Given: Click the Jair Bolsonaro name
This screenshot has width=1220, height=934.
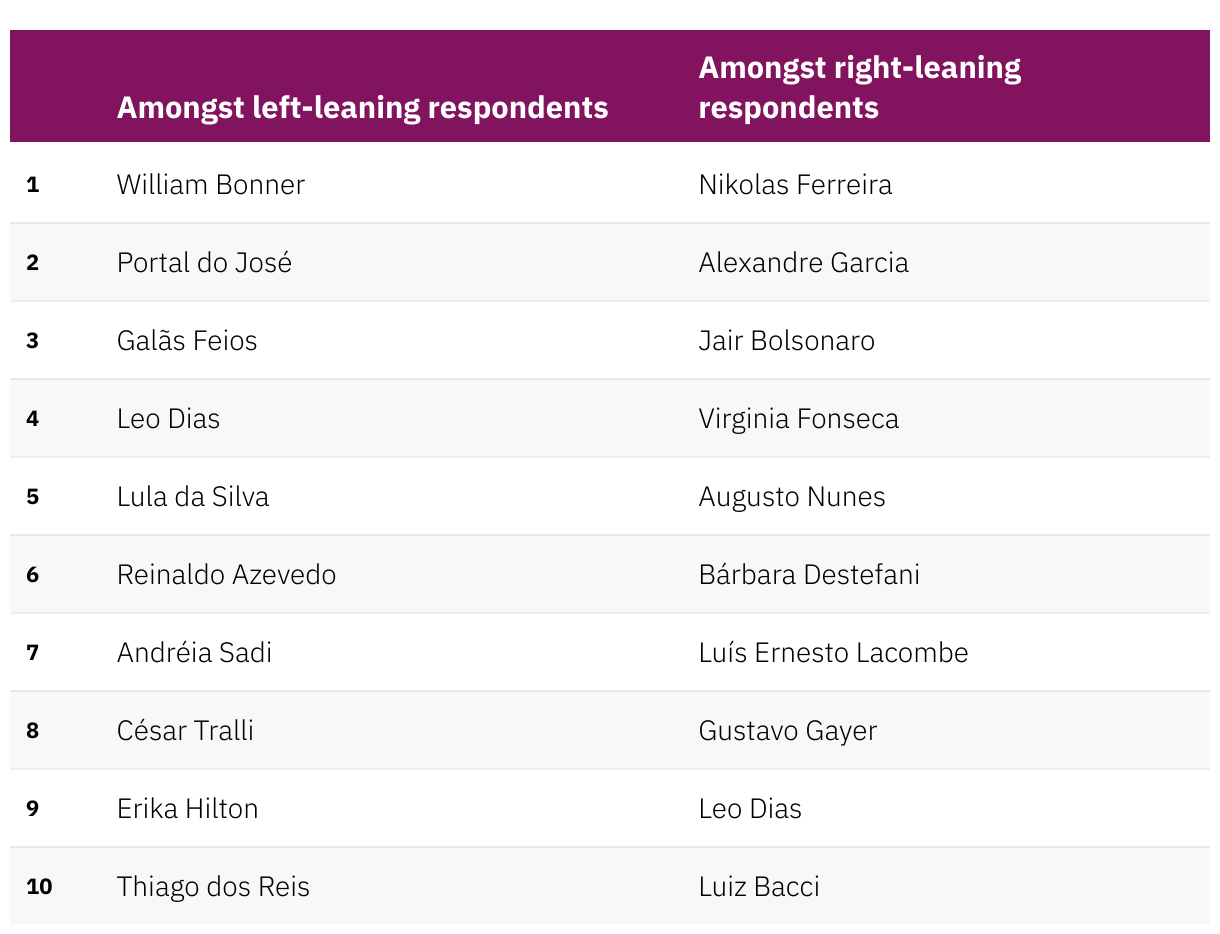Looking at the screenshot, I should (787, 341).
